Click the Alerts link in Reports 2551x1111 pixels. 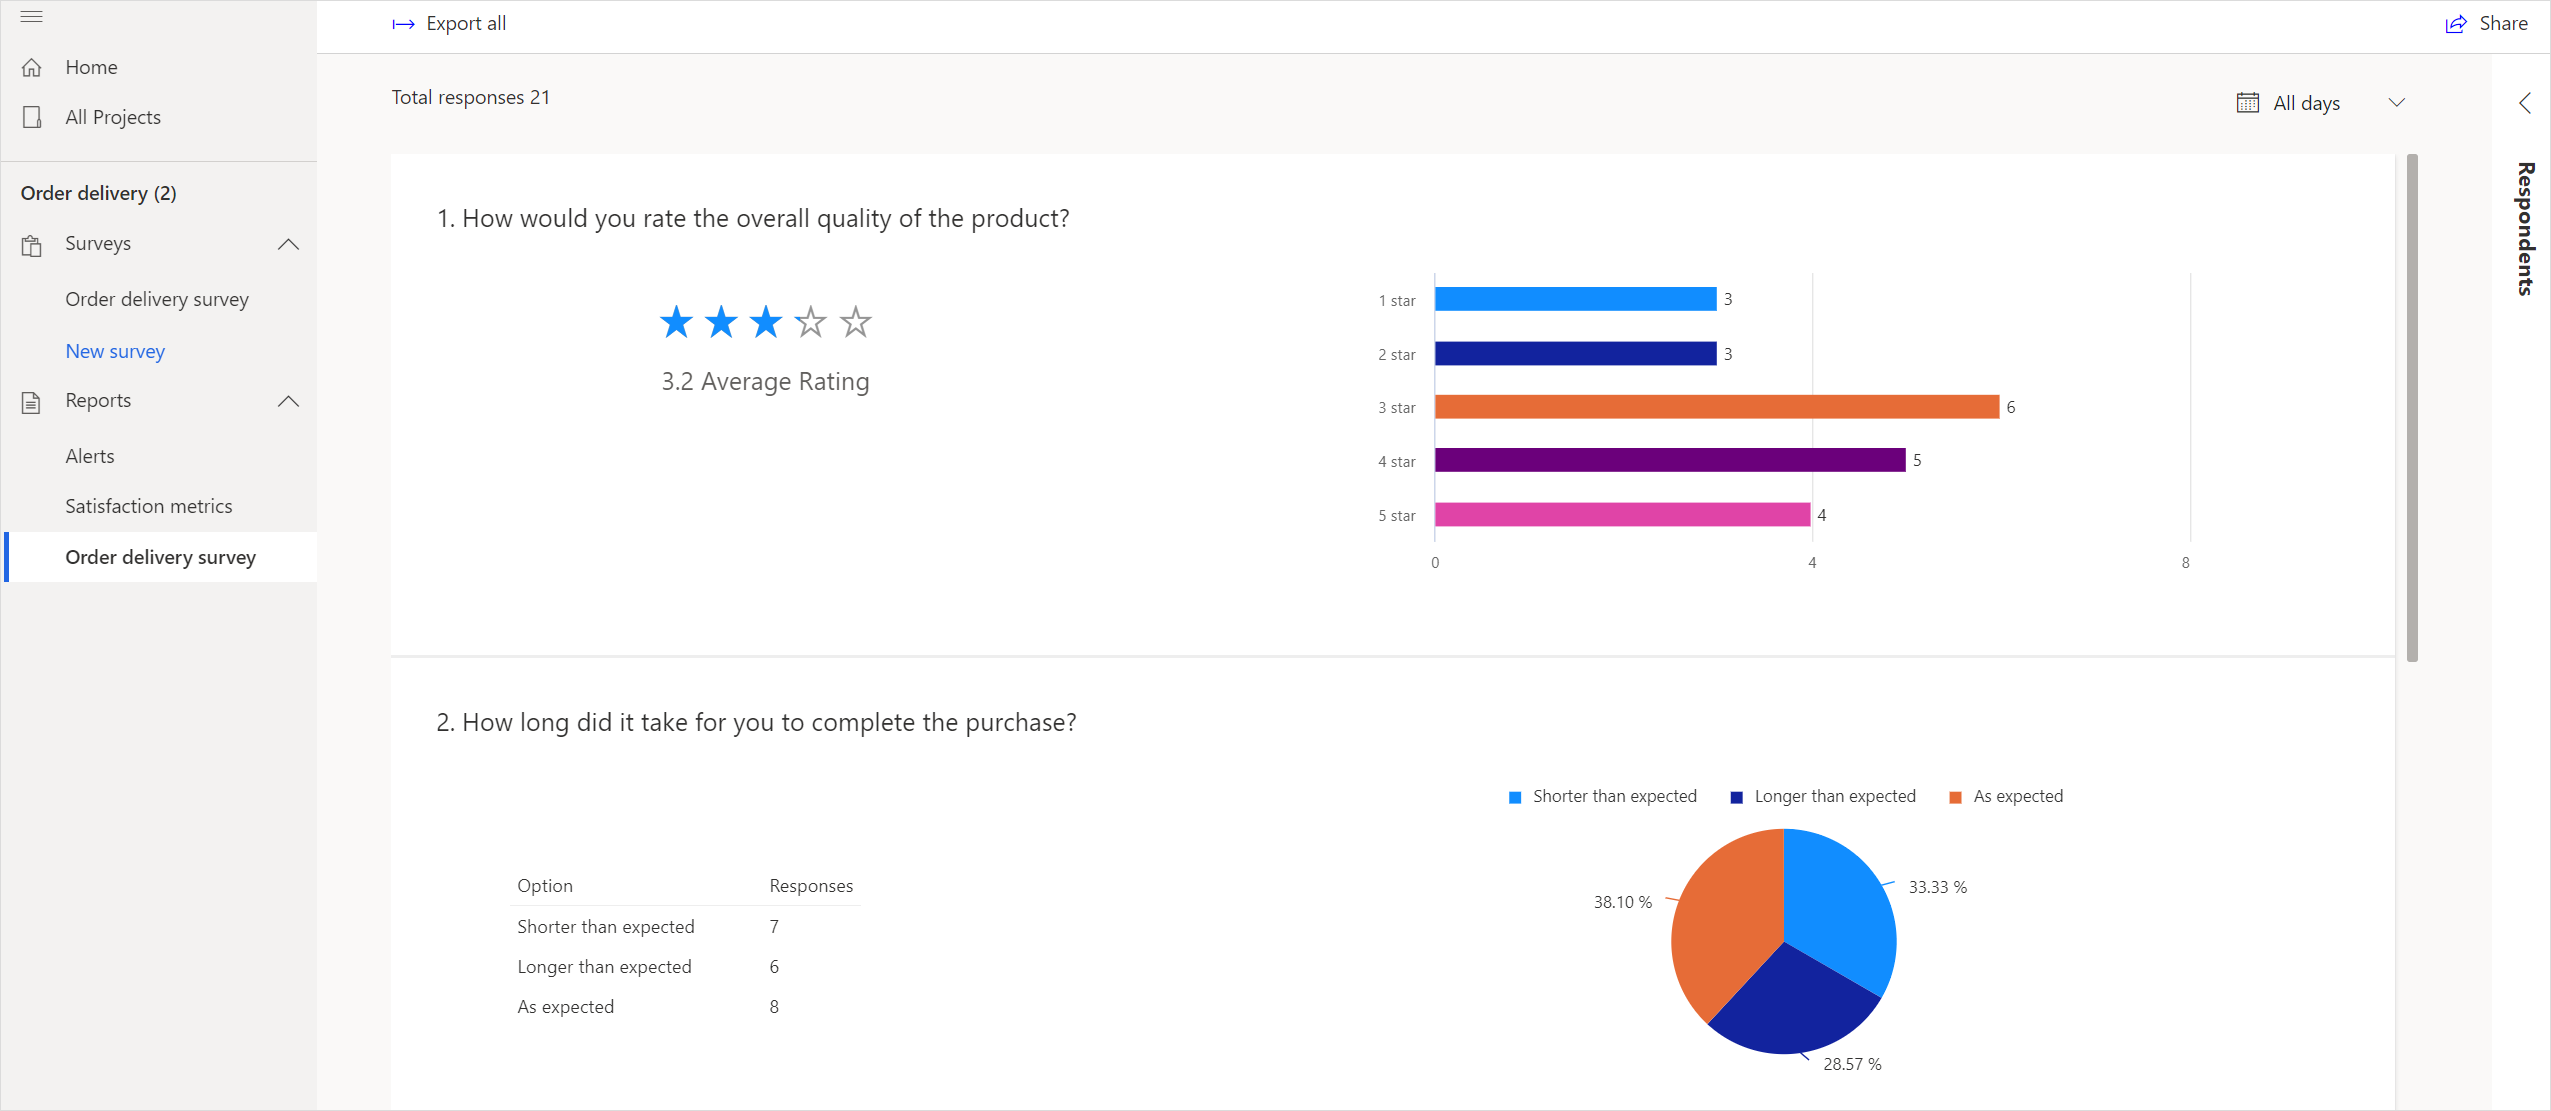89,455
